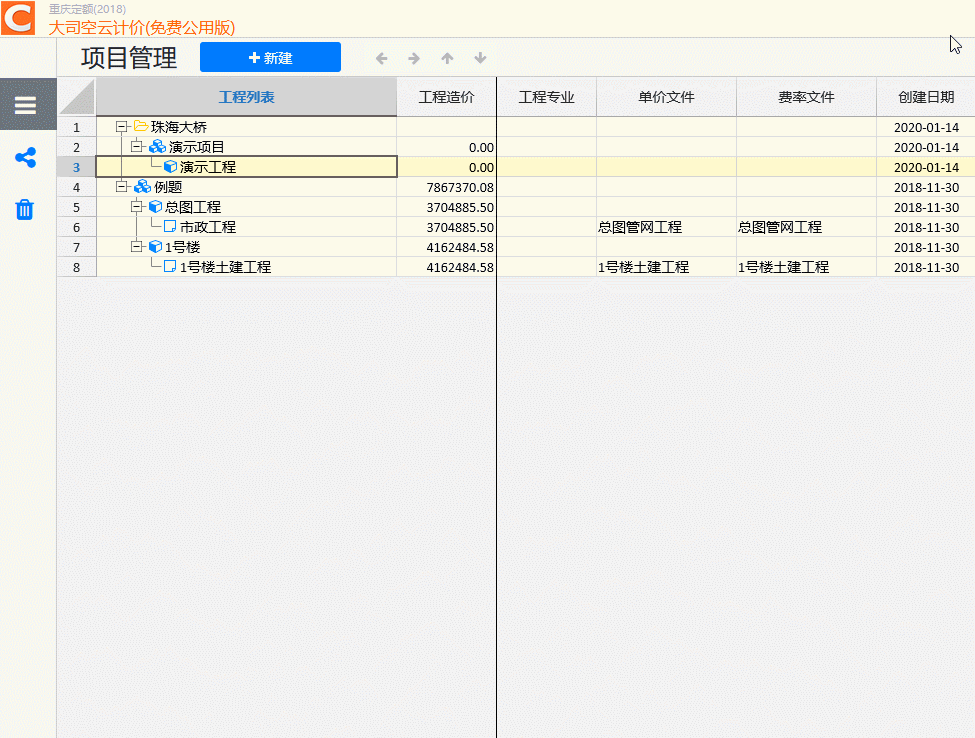This screenshot has width=975, height=738.
Task: Click the trash delete icon
Action: pyautogui.click(x=25, y=209)
